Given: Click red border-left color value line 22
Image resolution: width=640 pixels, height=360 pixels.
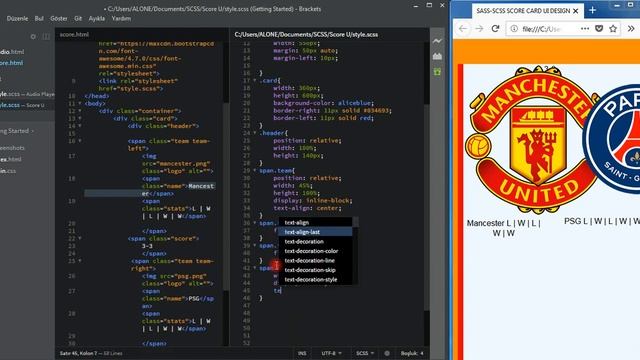Looking at the screenshot, I should [x=366, y=118].
